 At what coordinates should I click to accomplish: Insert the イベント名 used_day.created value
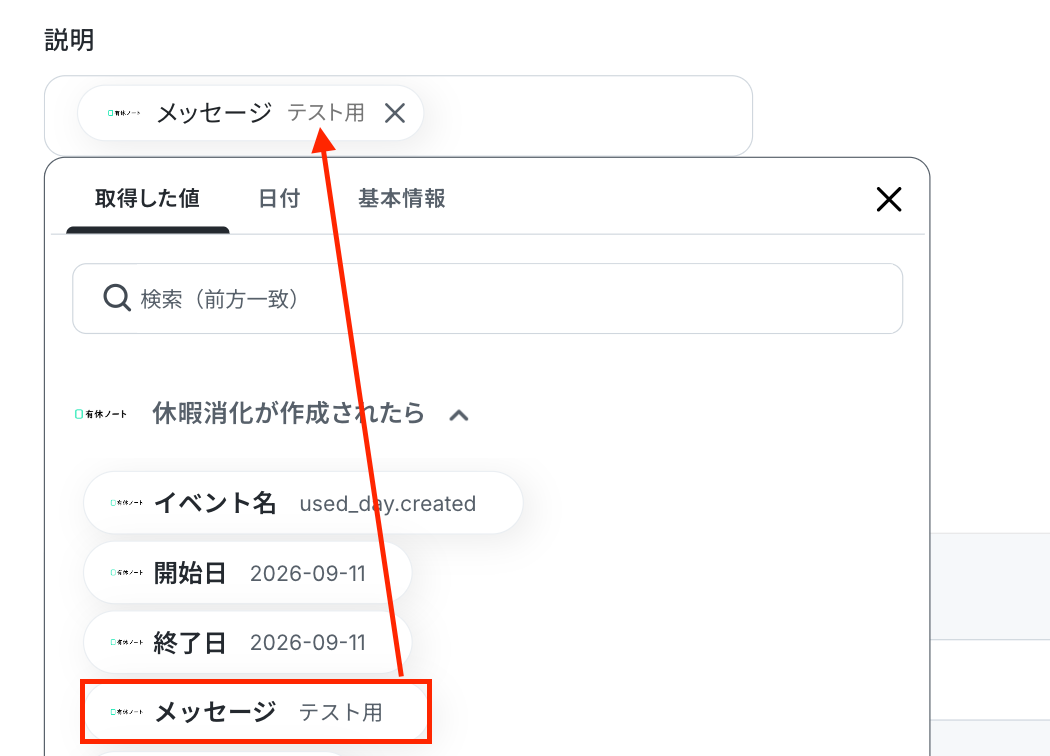303,502
